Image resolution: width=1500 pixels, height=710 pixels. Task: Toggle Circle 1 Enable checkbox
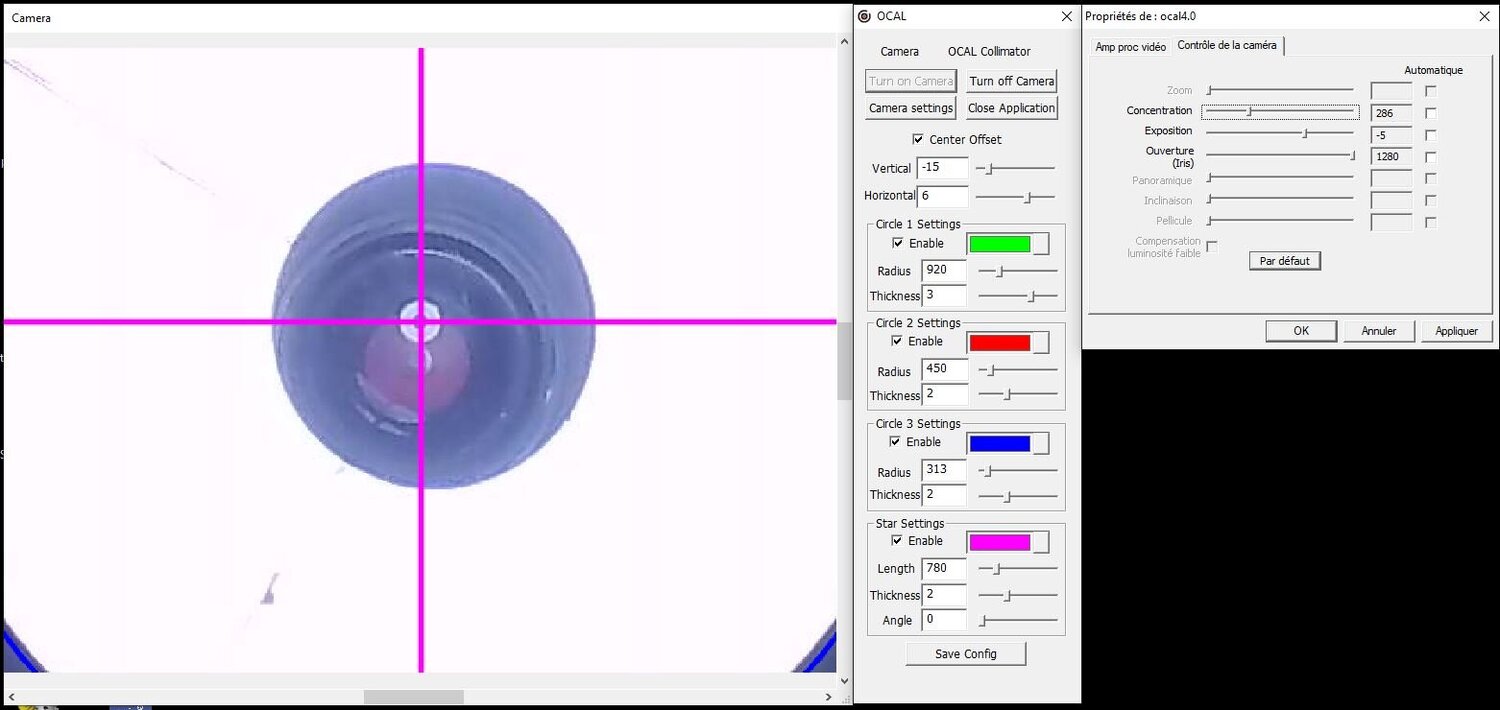[x=897, y=243]
